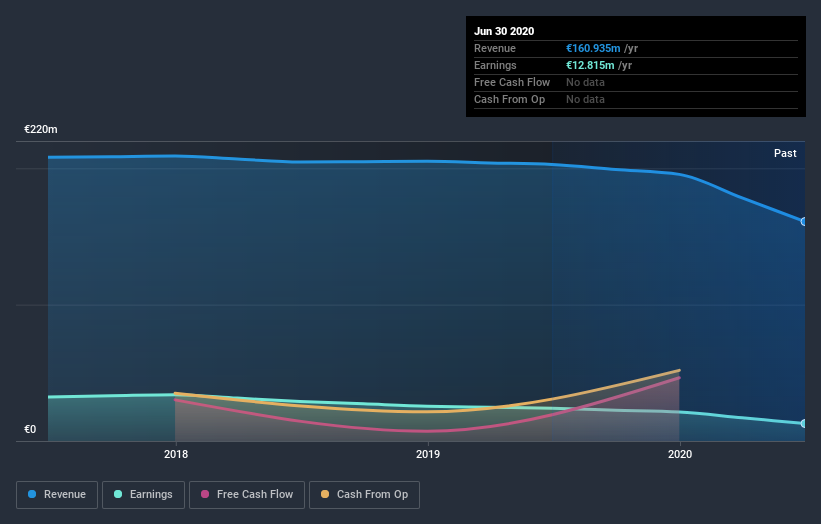Viewport: 821px width, 524px height.
Task: Click the €160.935m revenue value
Action: (593, 48)
